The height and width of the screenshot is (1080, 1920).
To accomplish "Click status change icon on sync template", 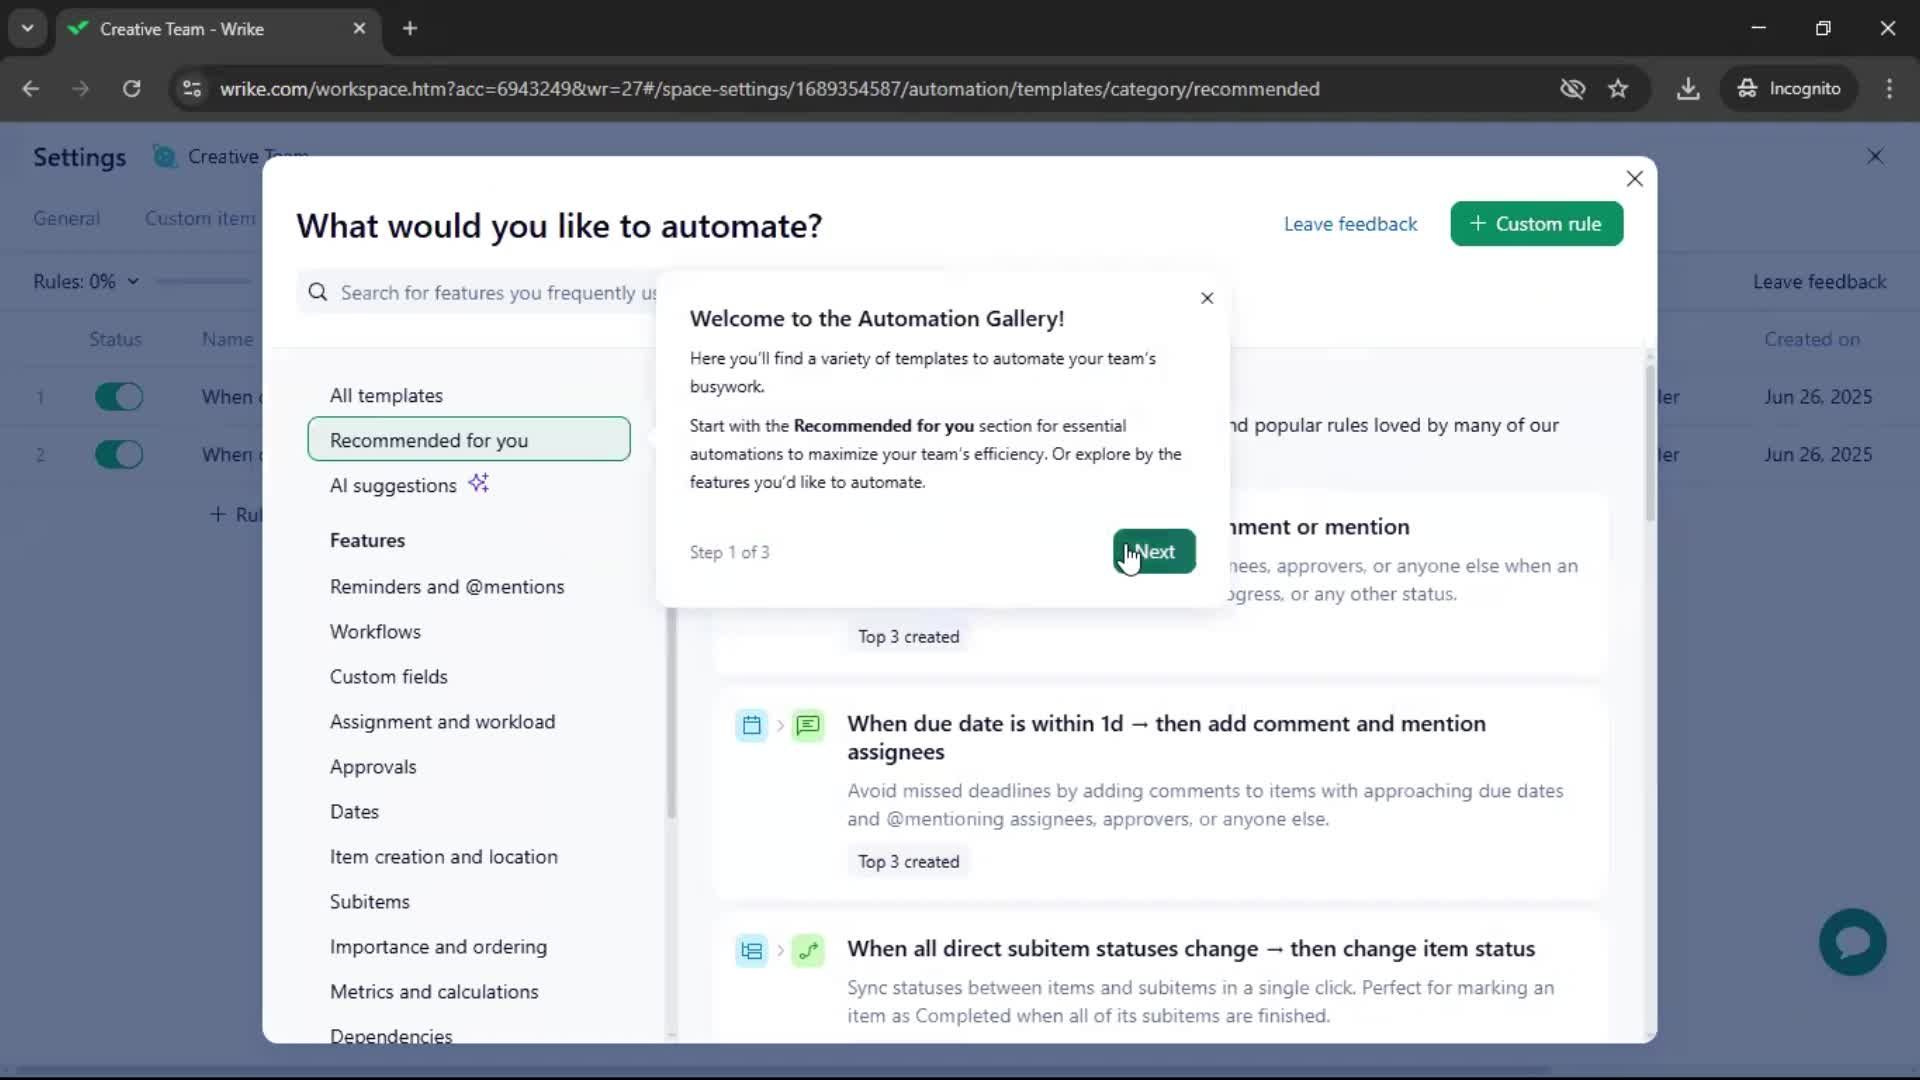I will [808, 950].
